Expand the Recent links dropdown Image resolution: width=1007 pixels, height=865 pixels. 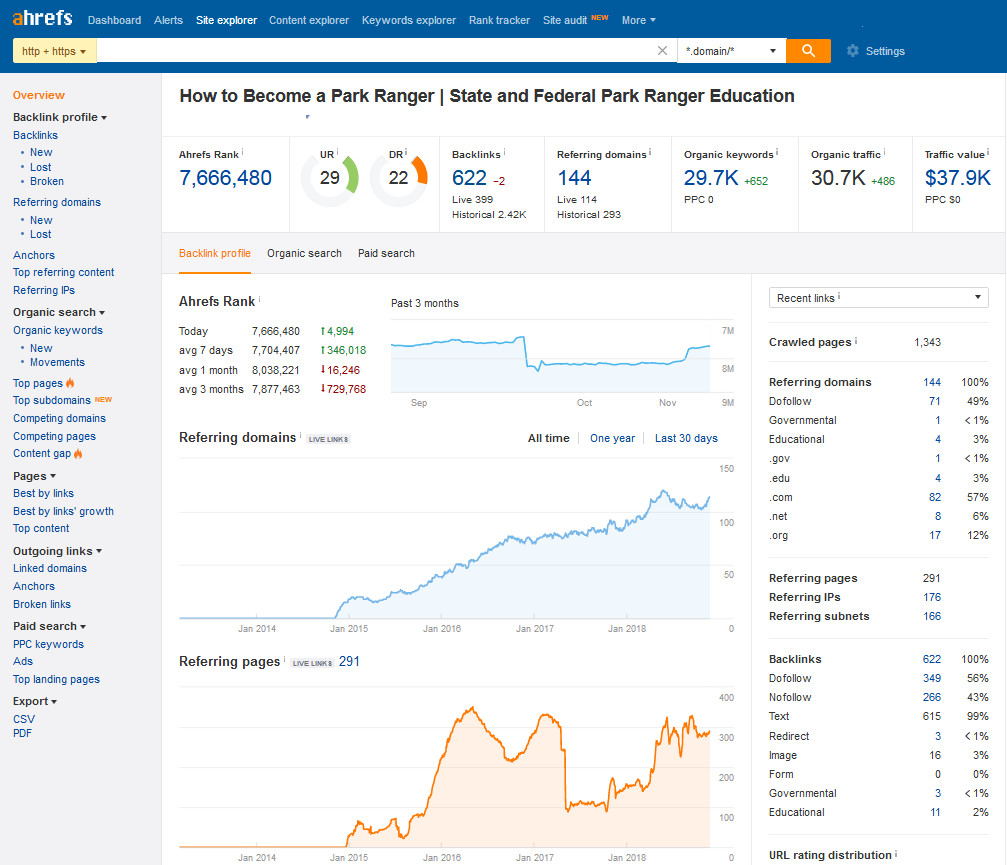(x=878, y=298)
